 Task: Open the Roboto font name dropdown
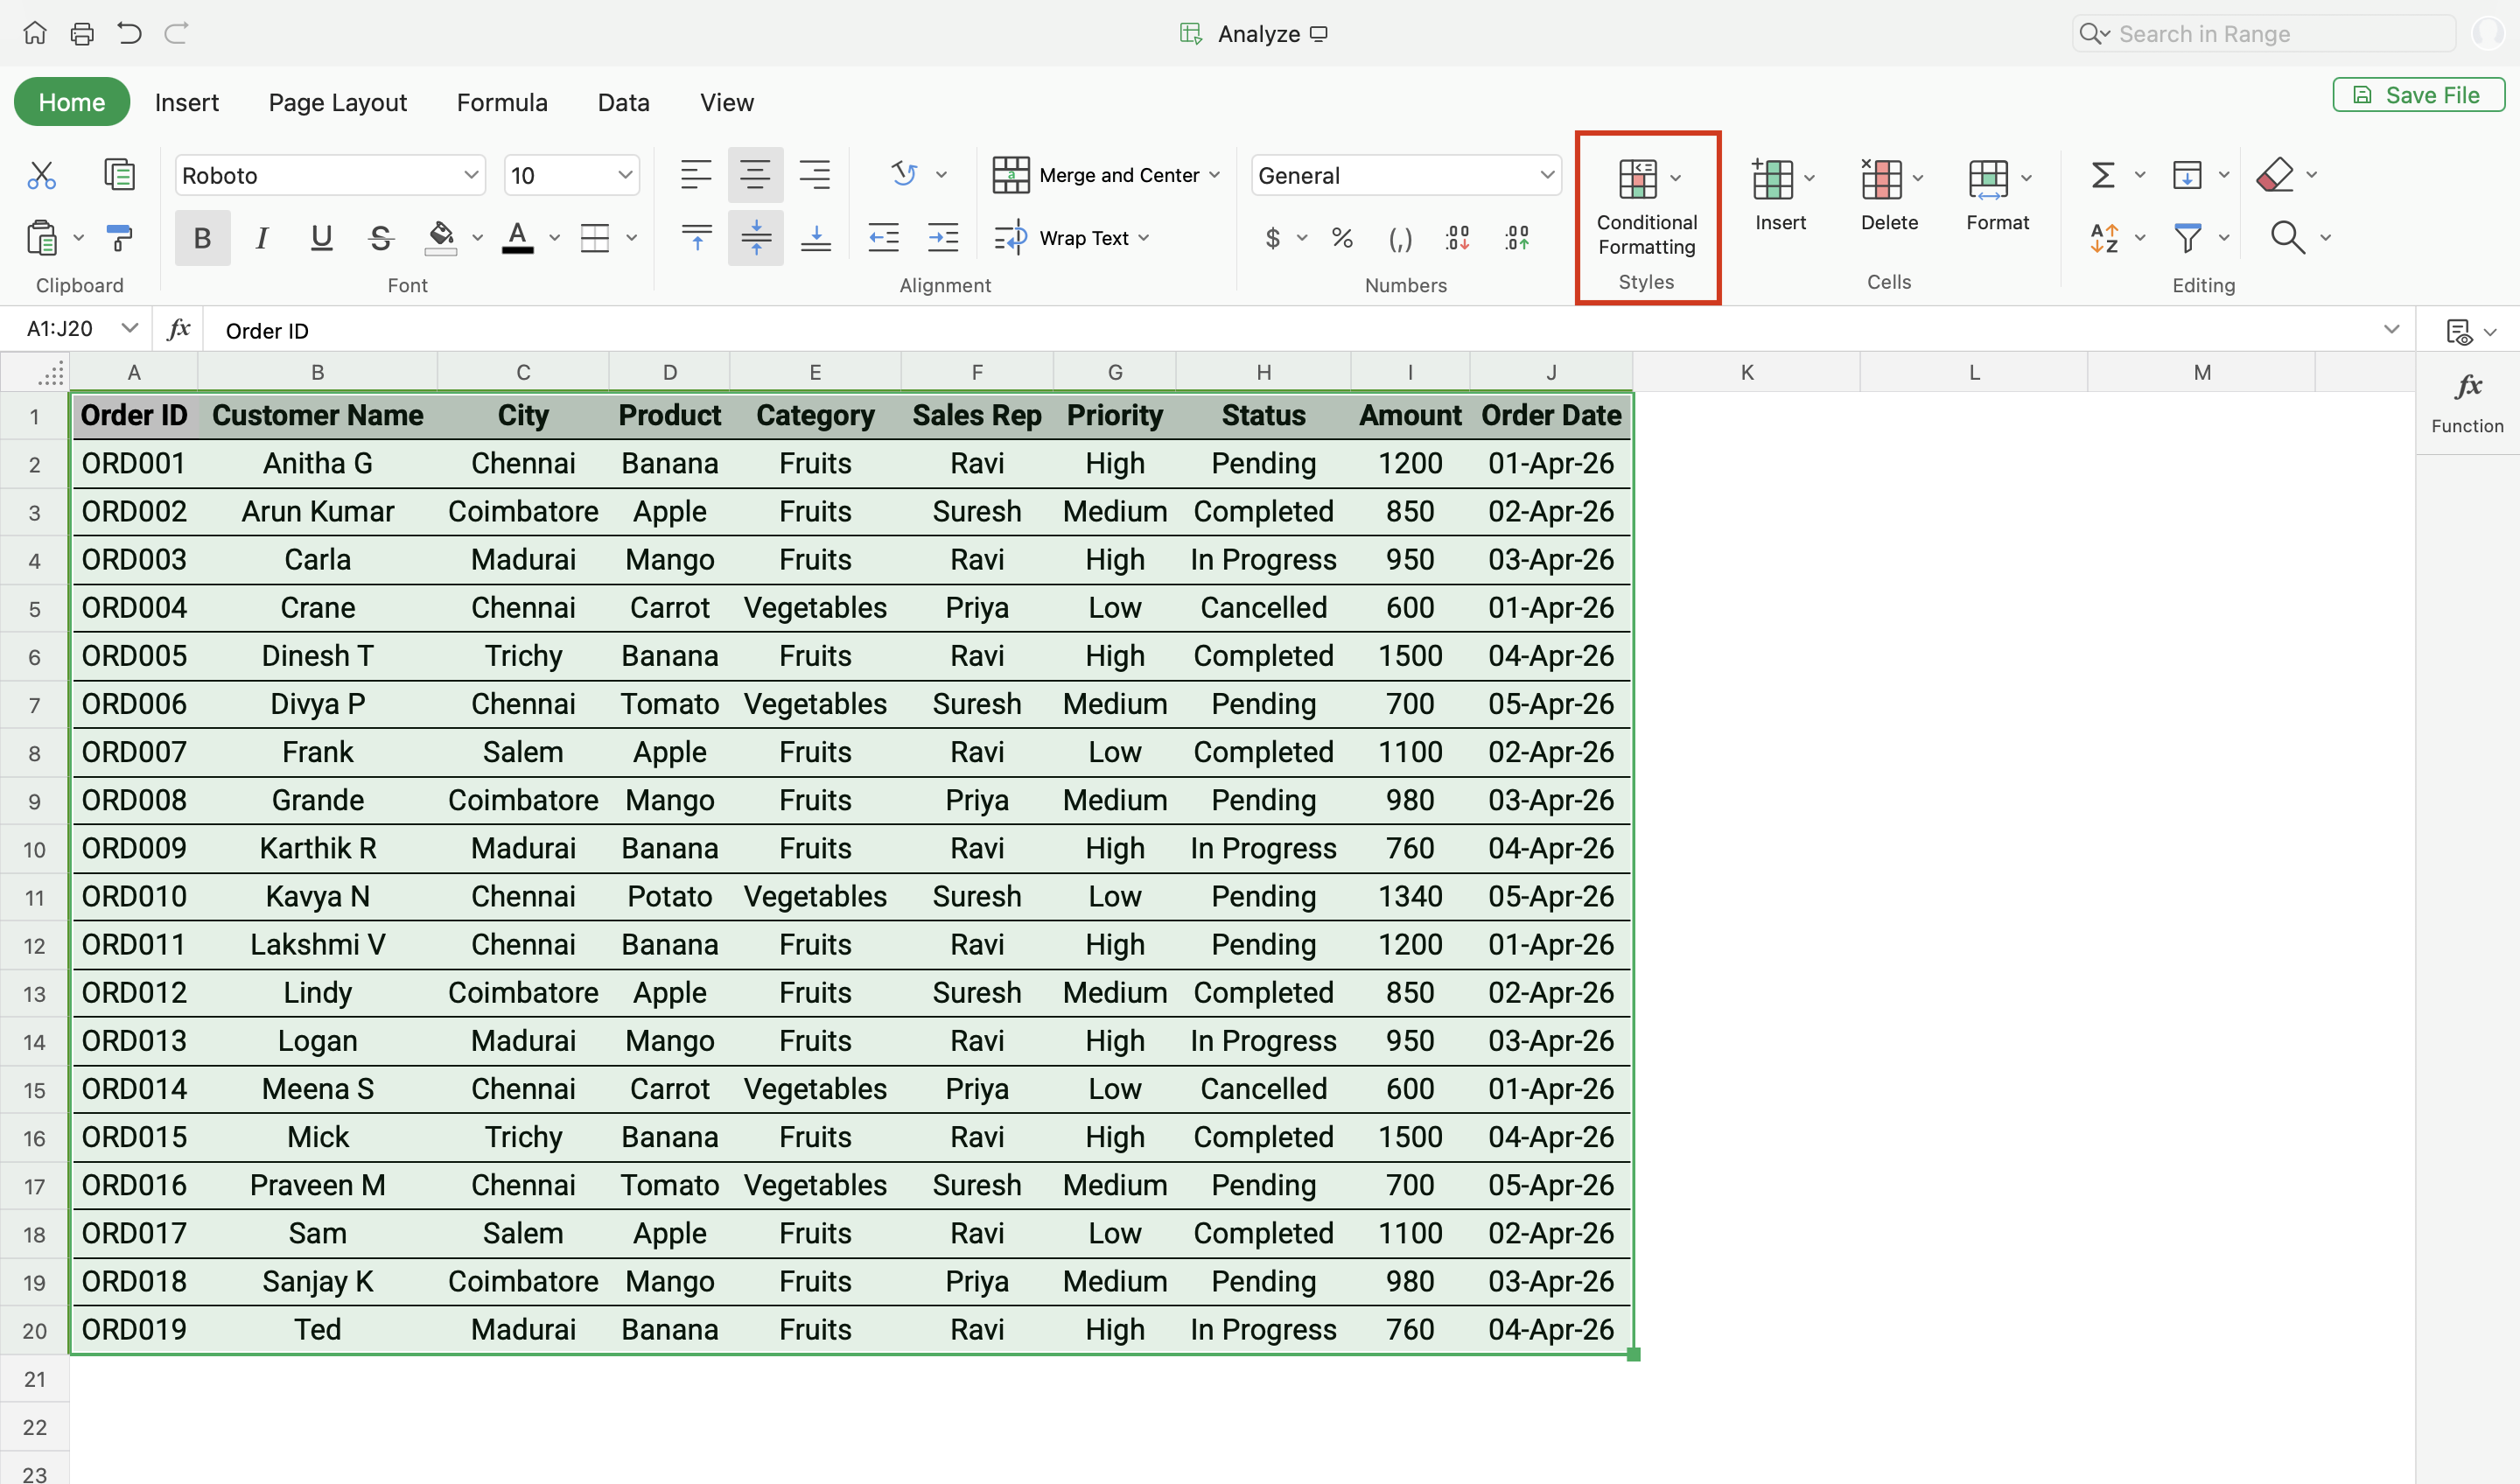(470, 176)
